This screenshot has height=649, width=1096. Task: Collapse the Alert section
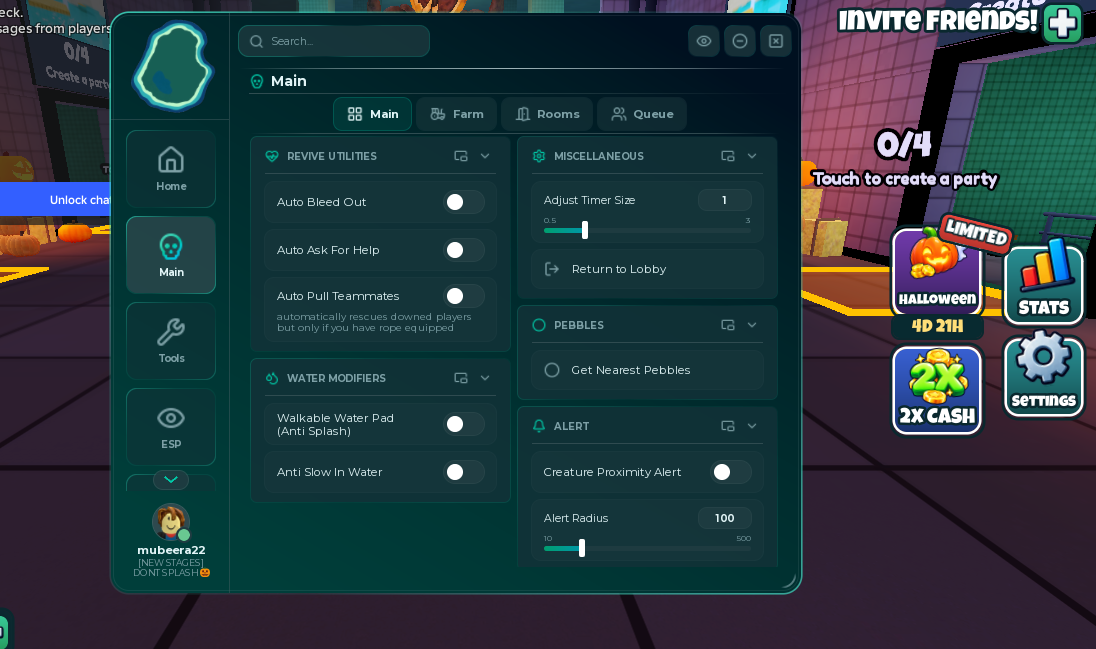point(752,426)
